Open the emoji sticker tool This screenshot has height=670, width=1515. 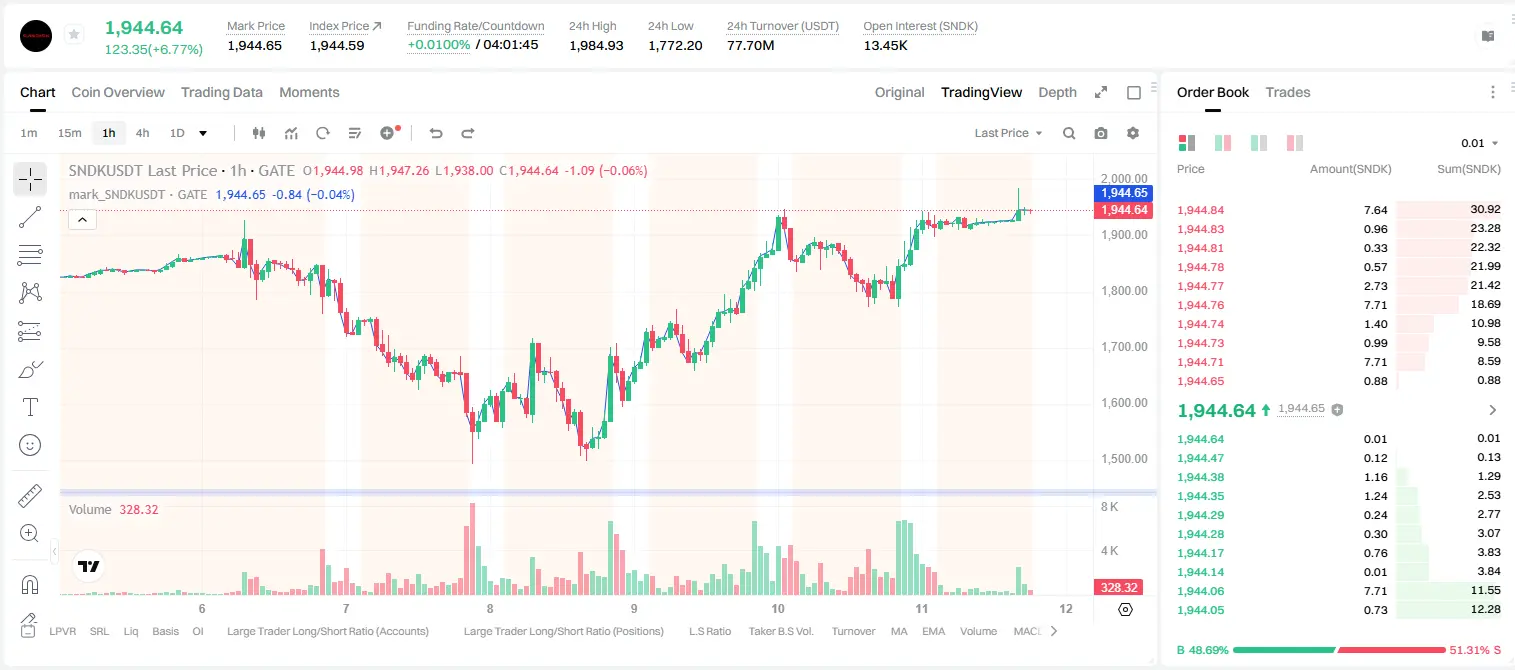click(x=30, y=445)
